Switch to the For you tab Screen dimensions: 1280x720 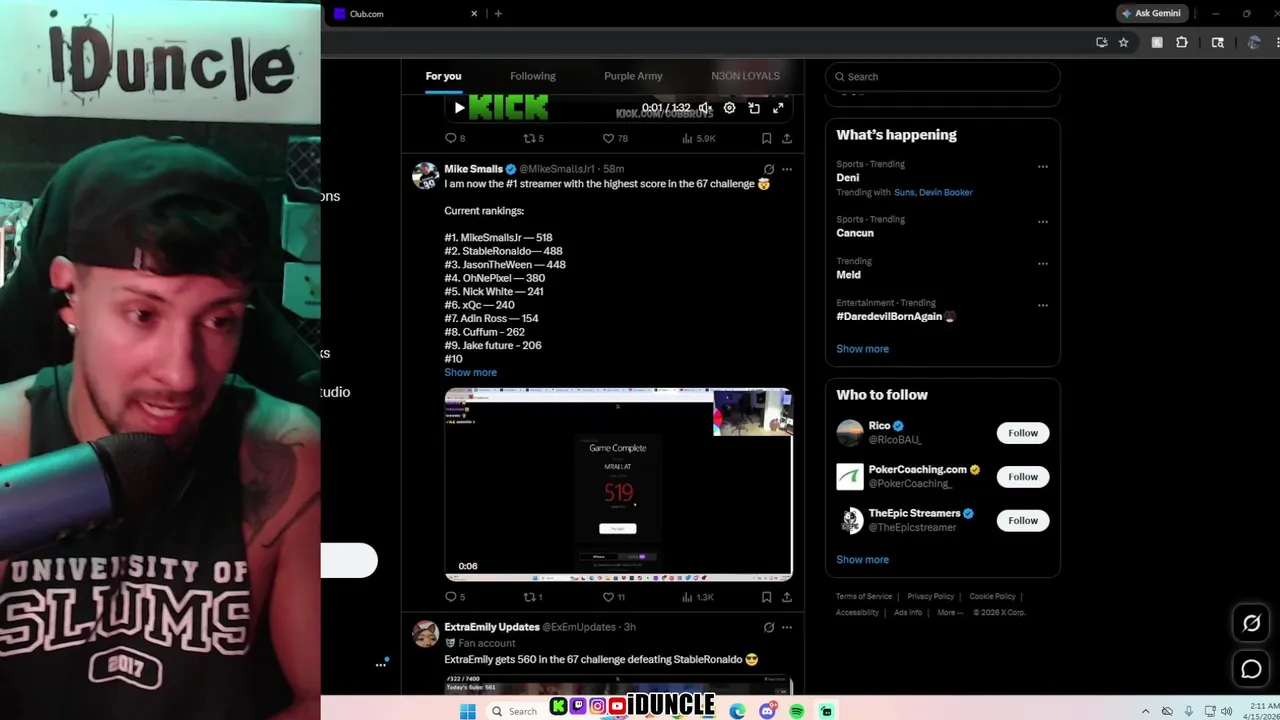[443, 76]
